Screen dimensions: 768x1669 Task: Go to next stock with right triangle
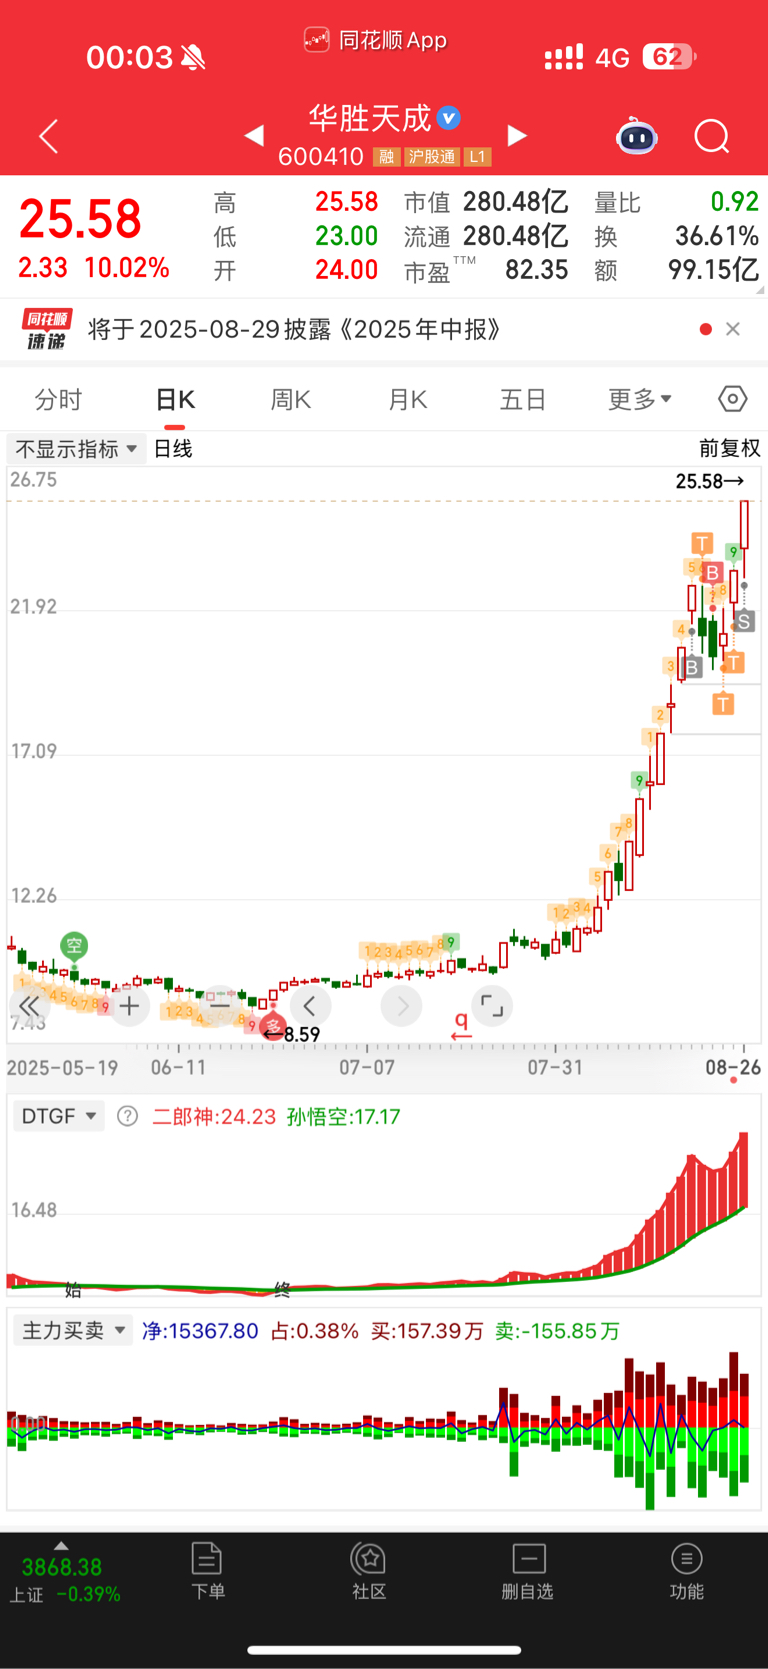(x=517, y=135)
